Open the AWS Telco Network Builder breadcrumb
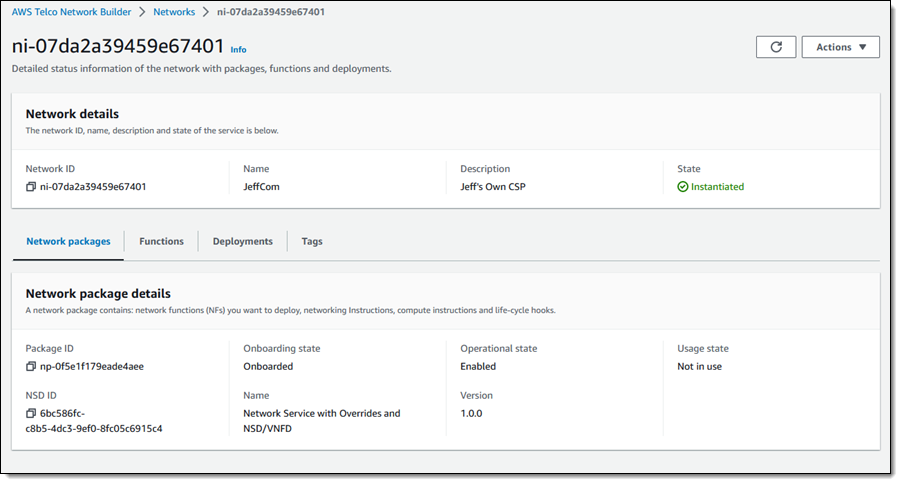 click(71, 12)
